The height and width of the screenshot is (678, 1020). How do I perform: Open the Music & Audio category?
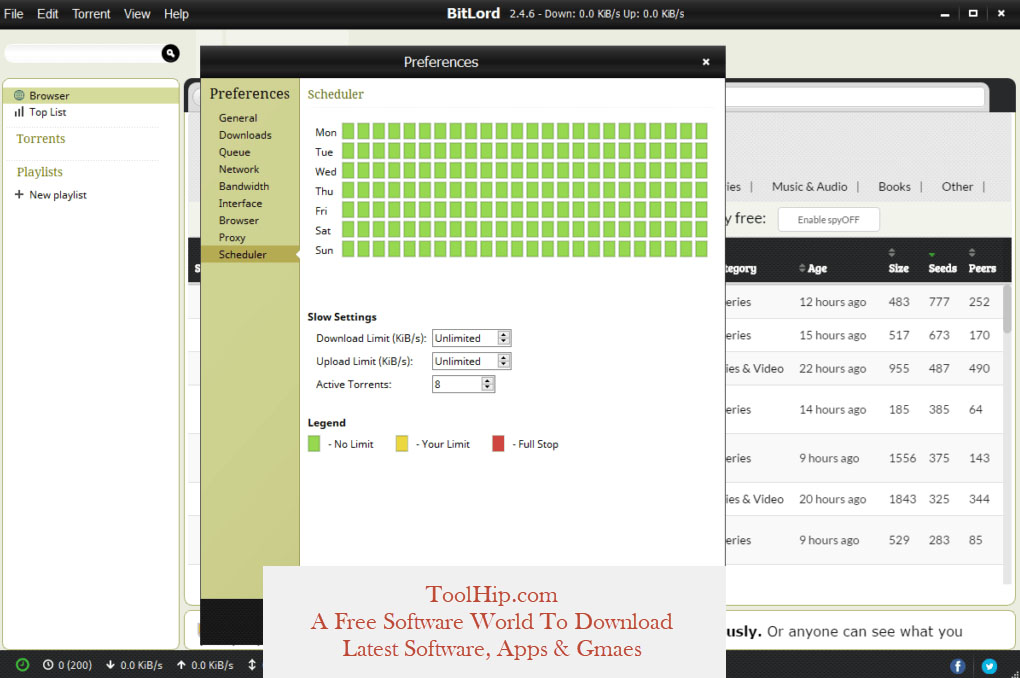809,187
